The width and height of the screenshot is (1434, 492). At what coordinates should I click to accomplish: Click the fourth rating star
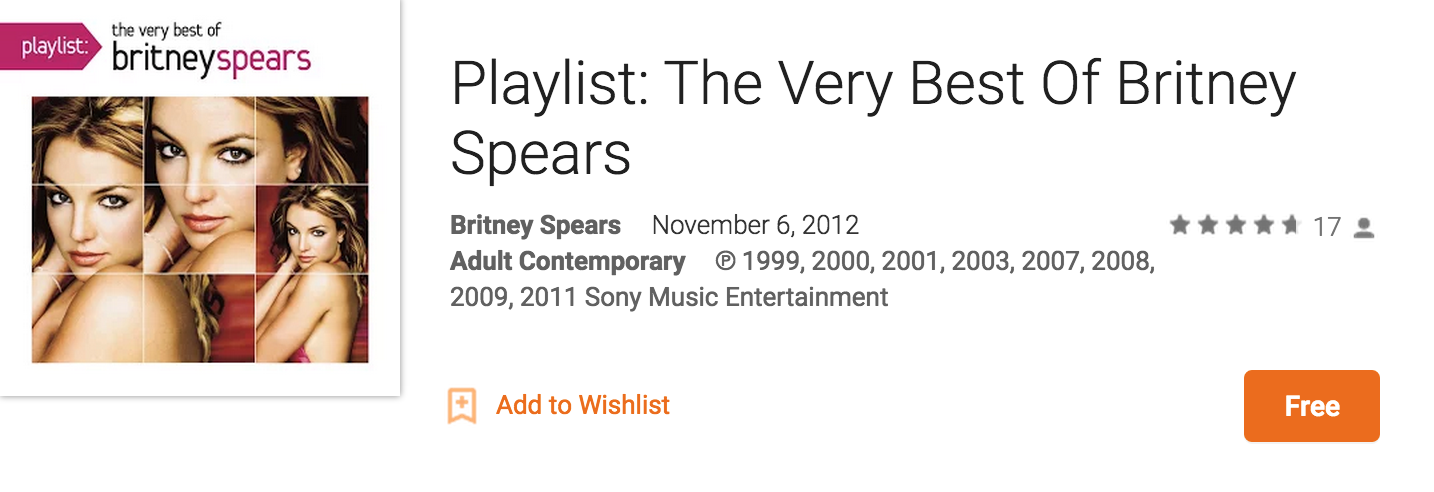tap(1263, 226)
